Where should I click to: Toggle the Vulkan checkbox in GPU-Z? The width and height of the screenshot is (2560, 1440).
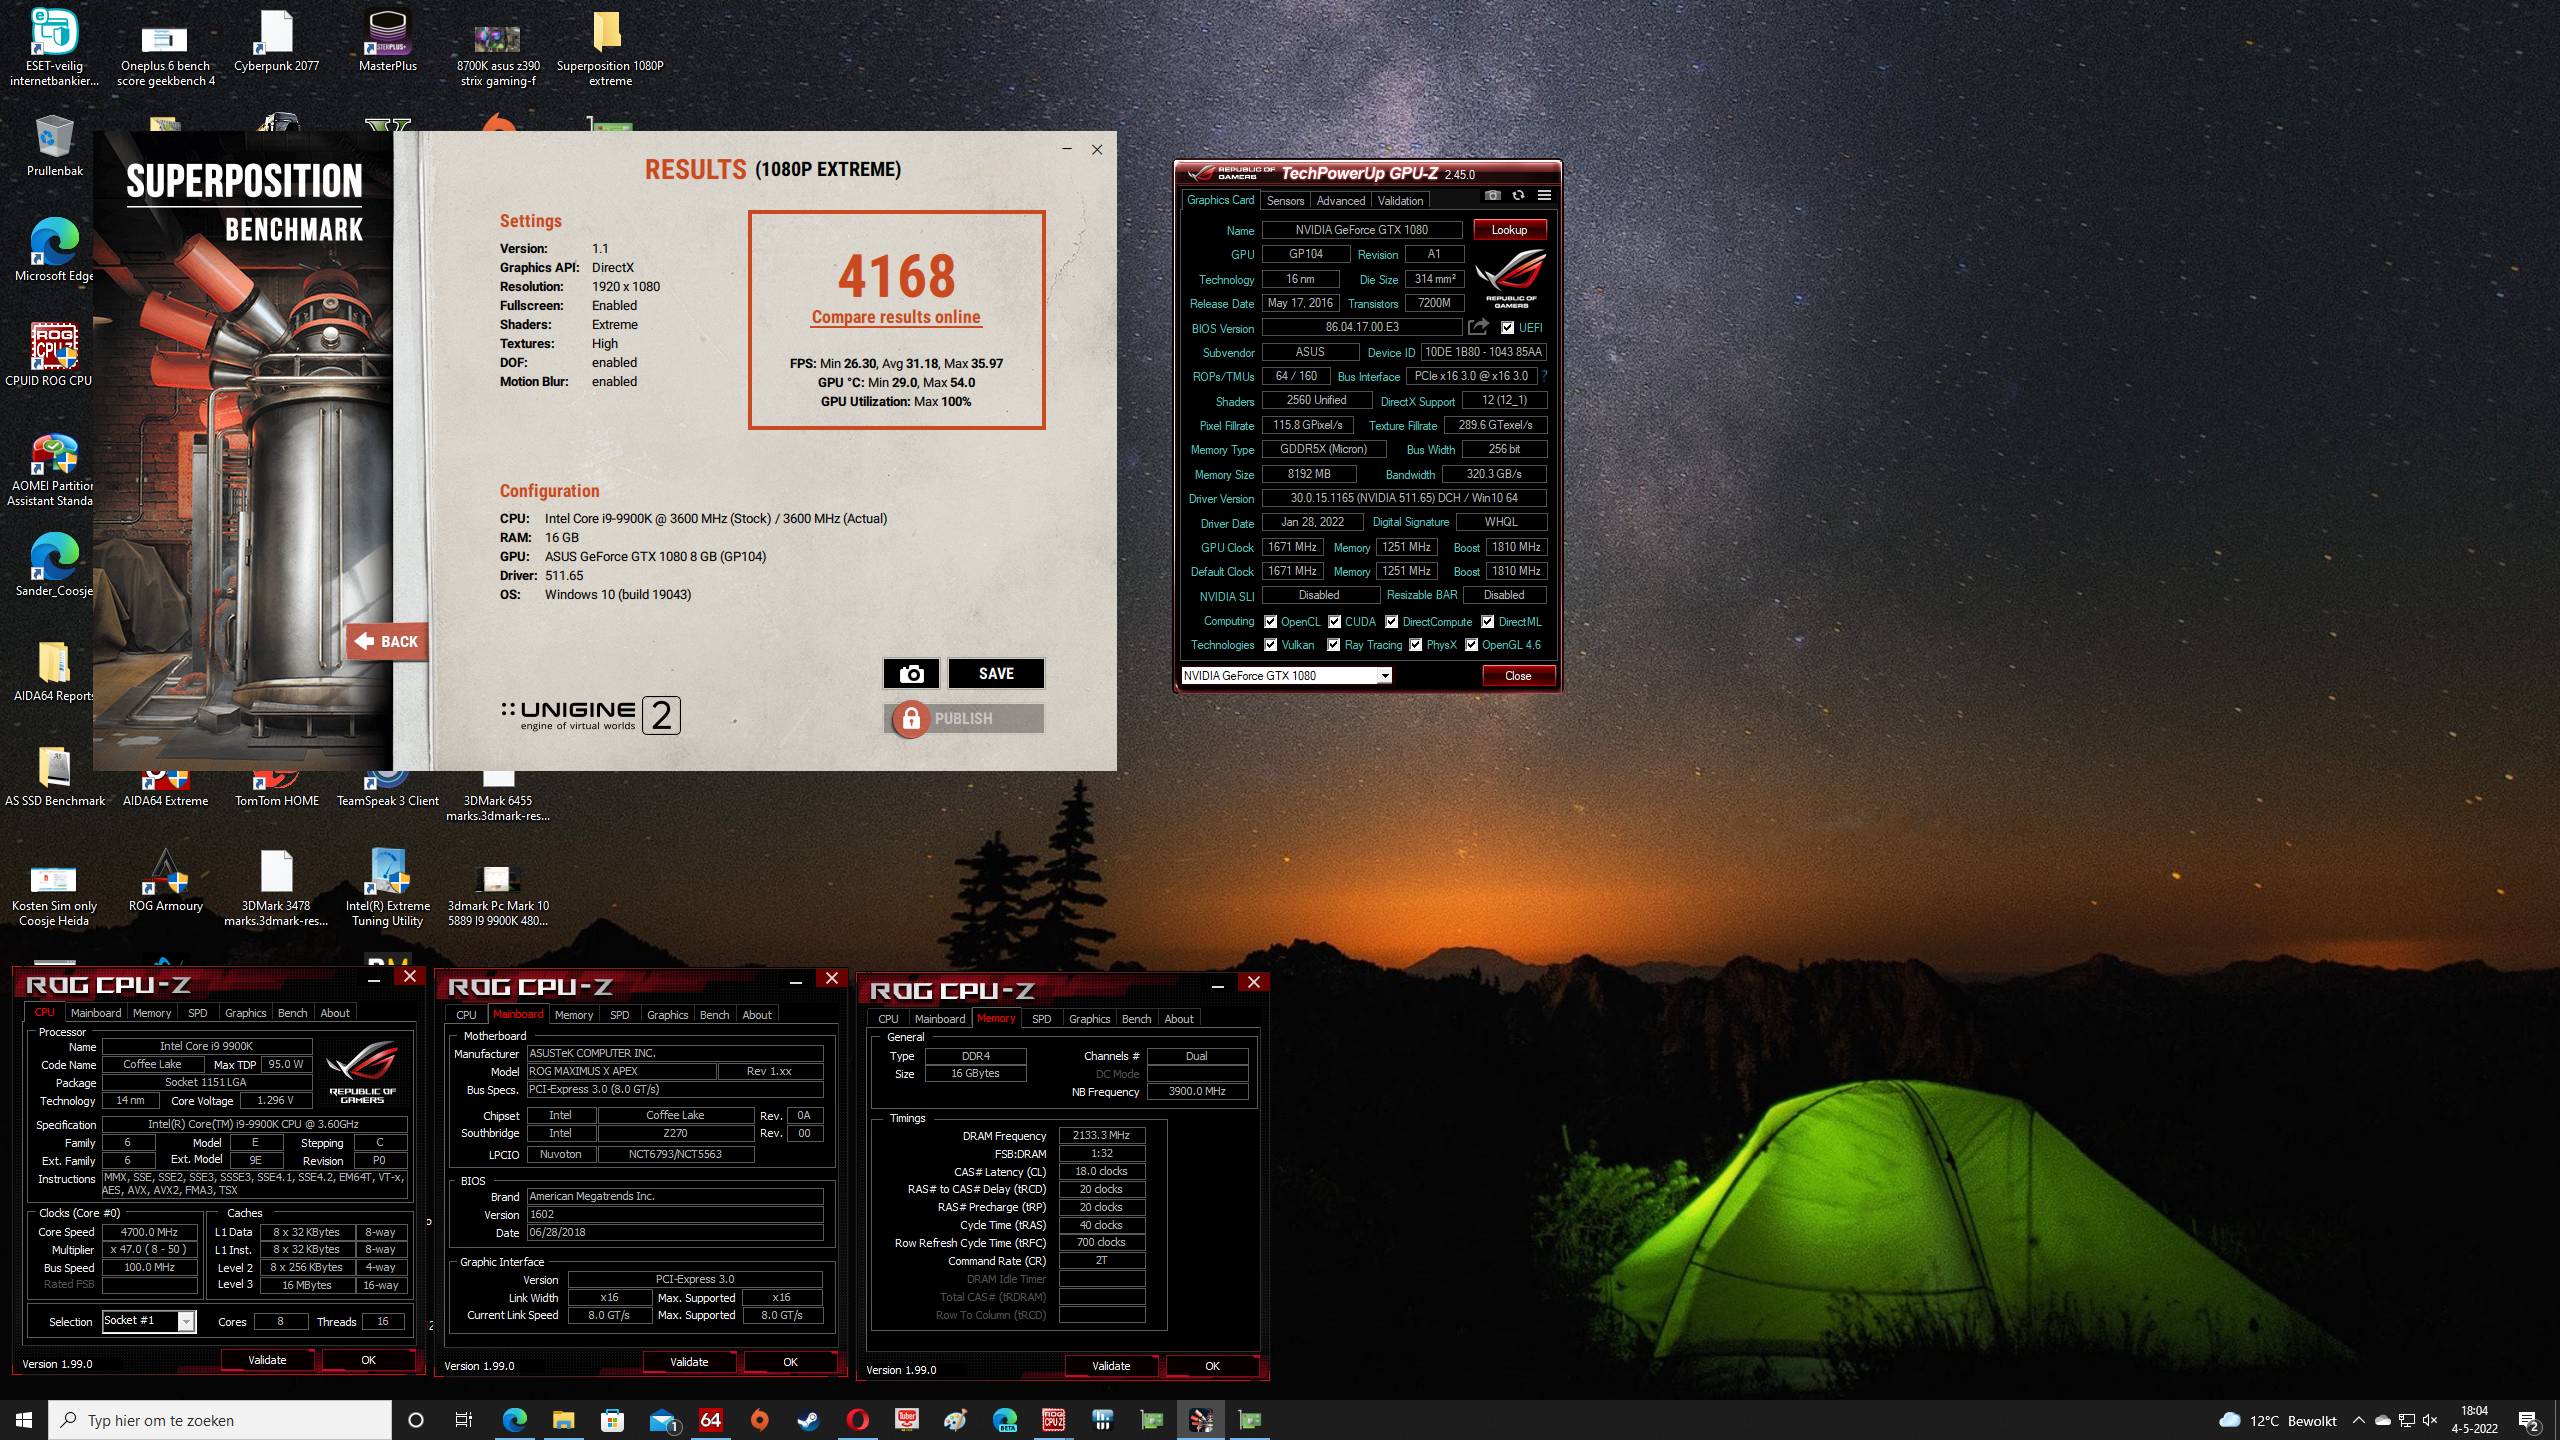point(1271,645)
